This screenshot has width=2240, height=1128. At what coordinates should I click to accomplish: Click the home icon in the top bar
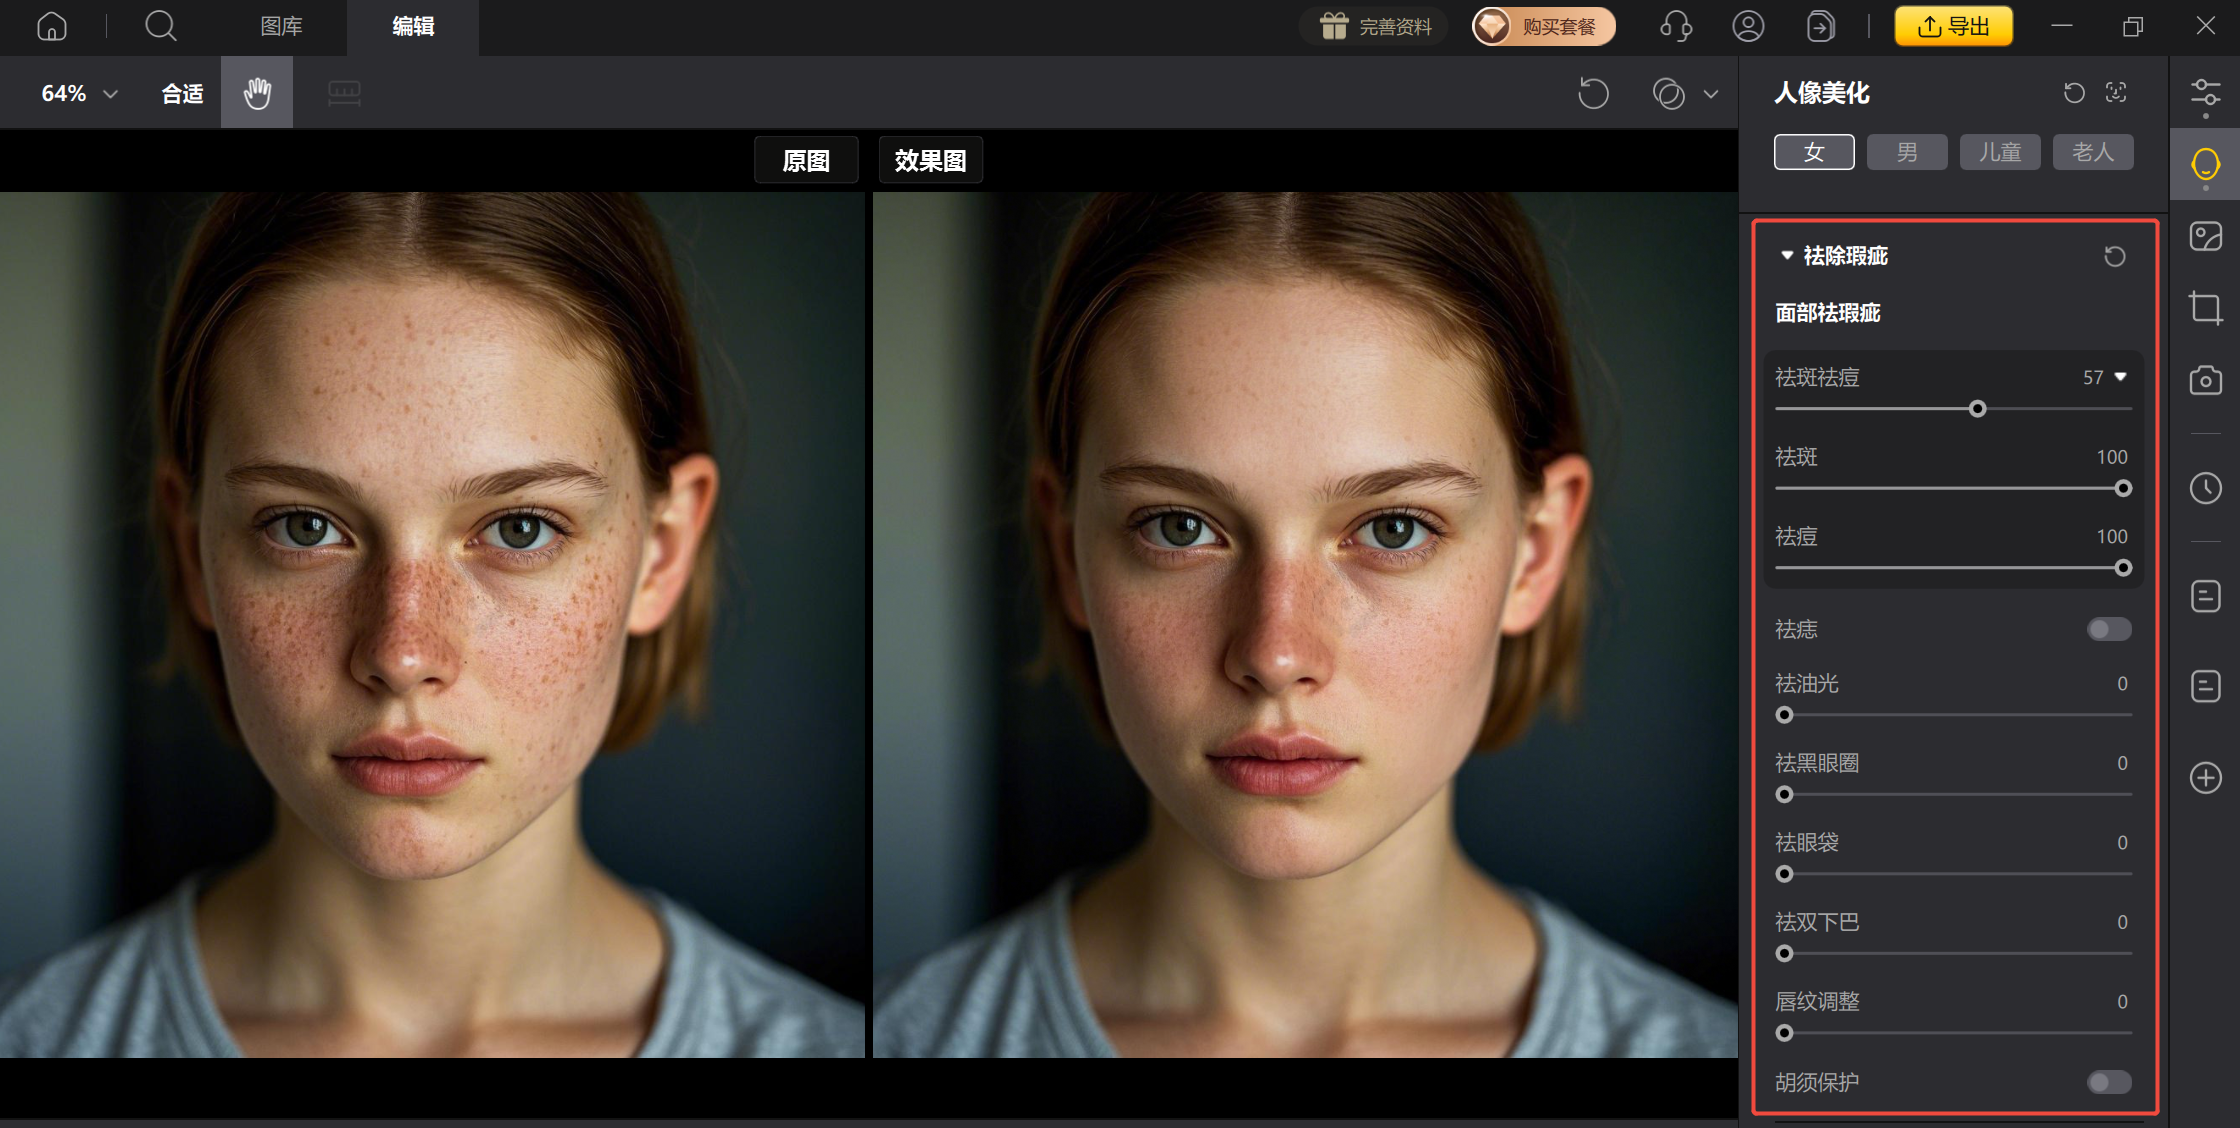[52, 27]
